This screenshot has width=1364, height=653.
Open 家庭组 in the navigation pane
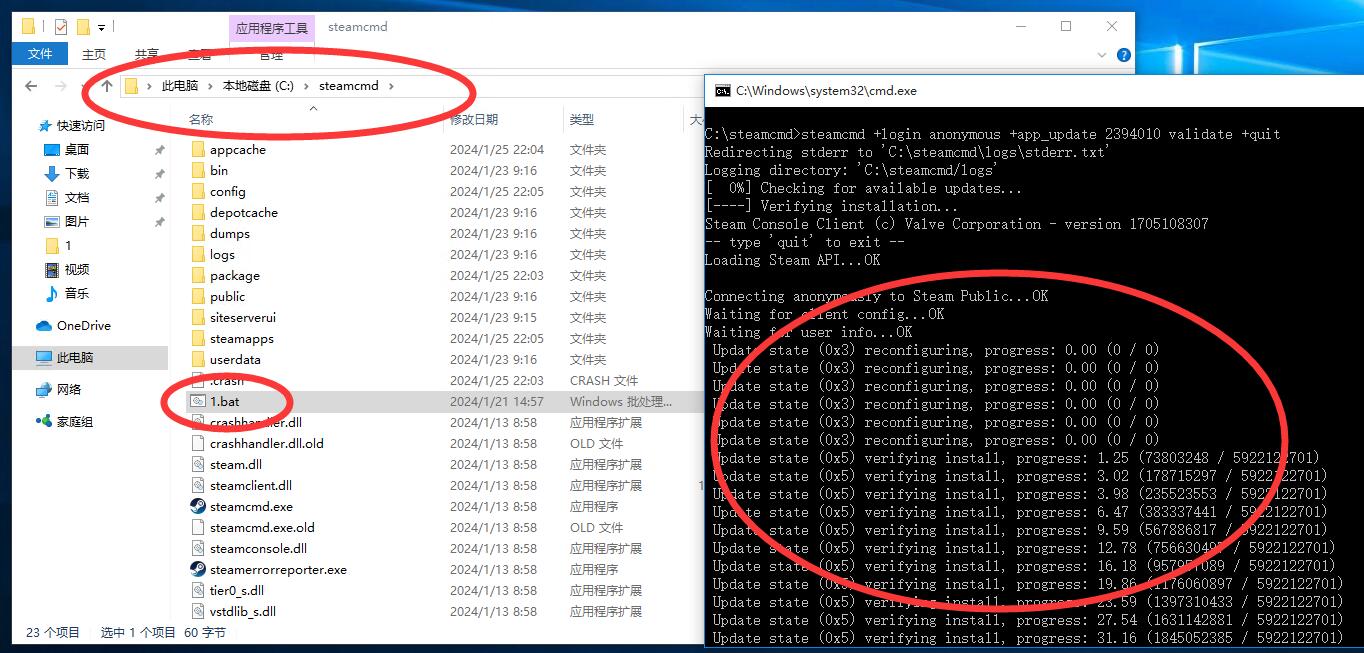pyautogui.click(x=75, y=422)
